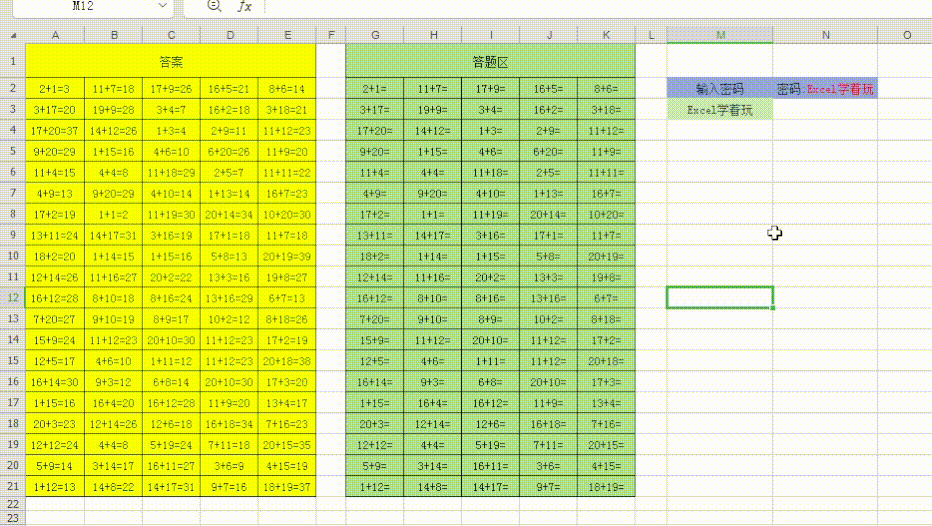Click answer cell 16+14= in column G
932x526 pixels.
tap(374, 382)
